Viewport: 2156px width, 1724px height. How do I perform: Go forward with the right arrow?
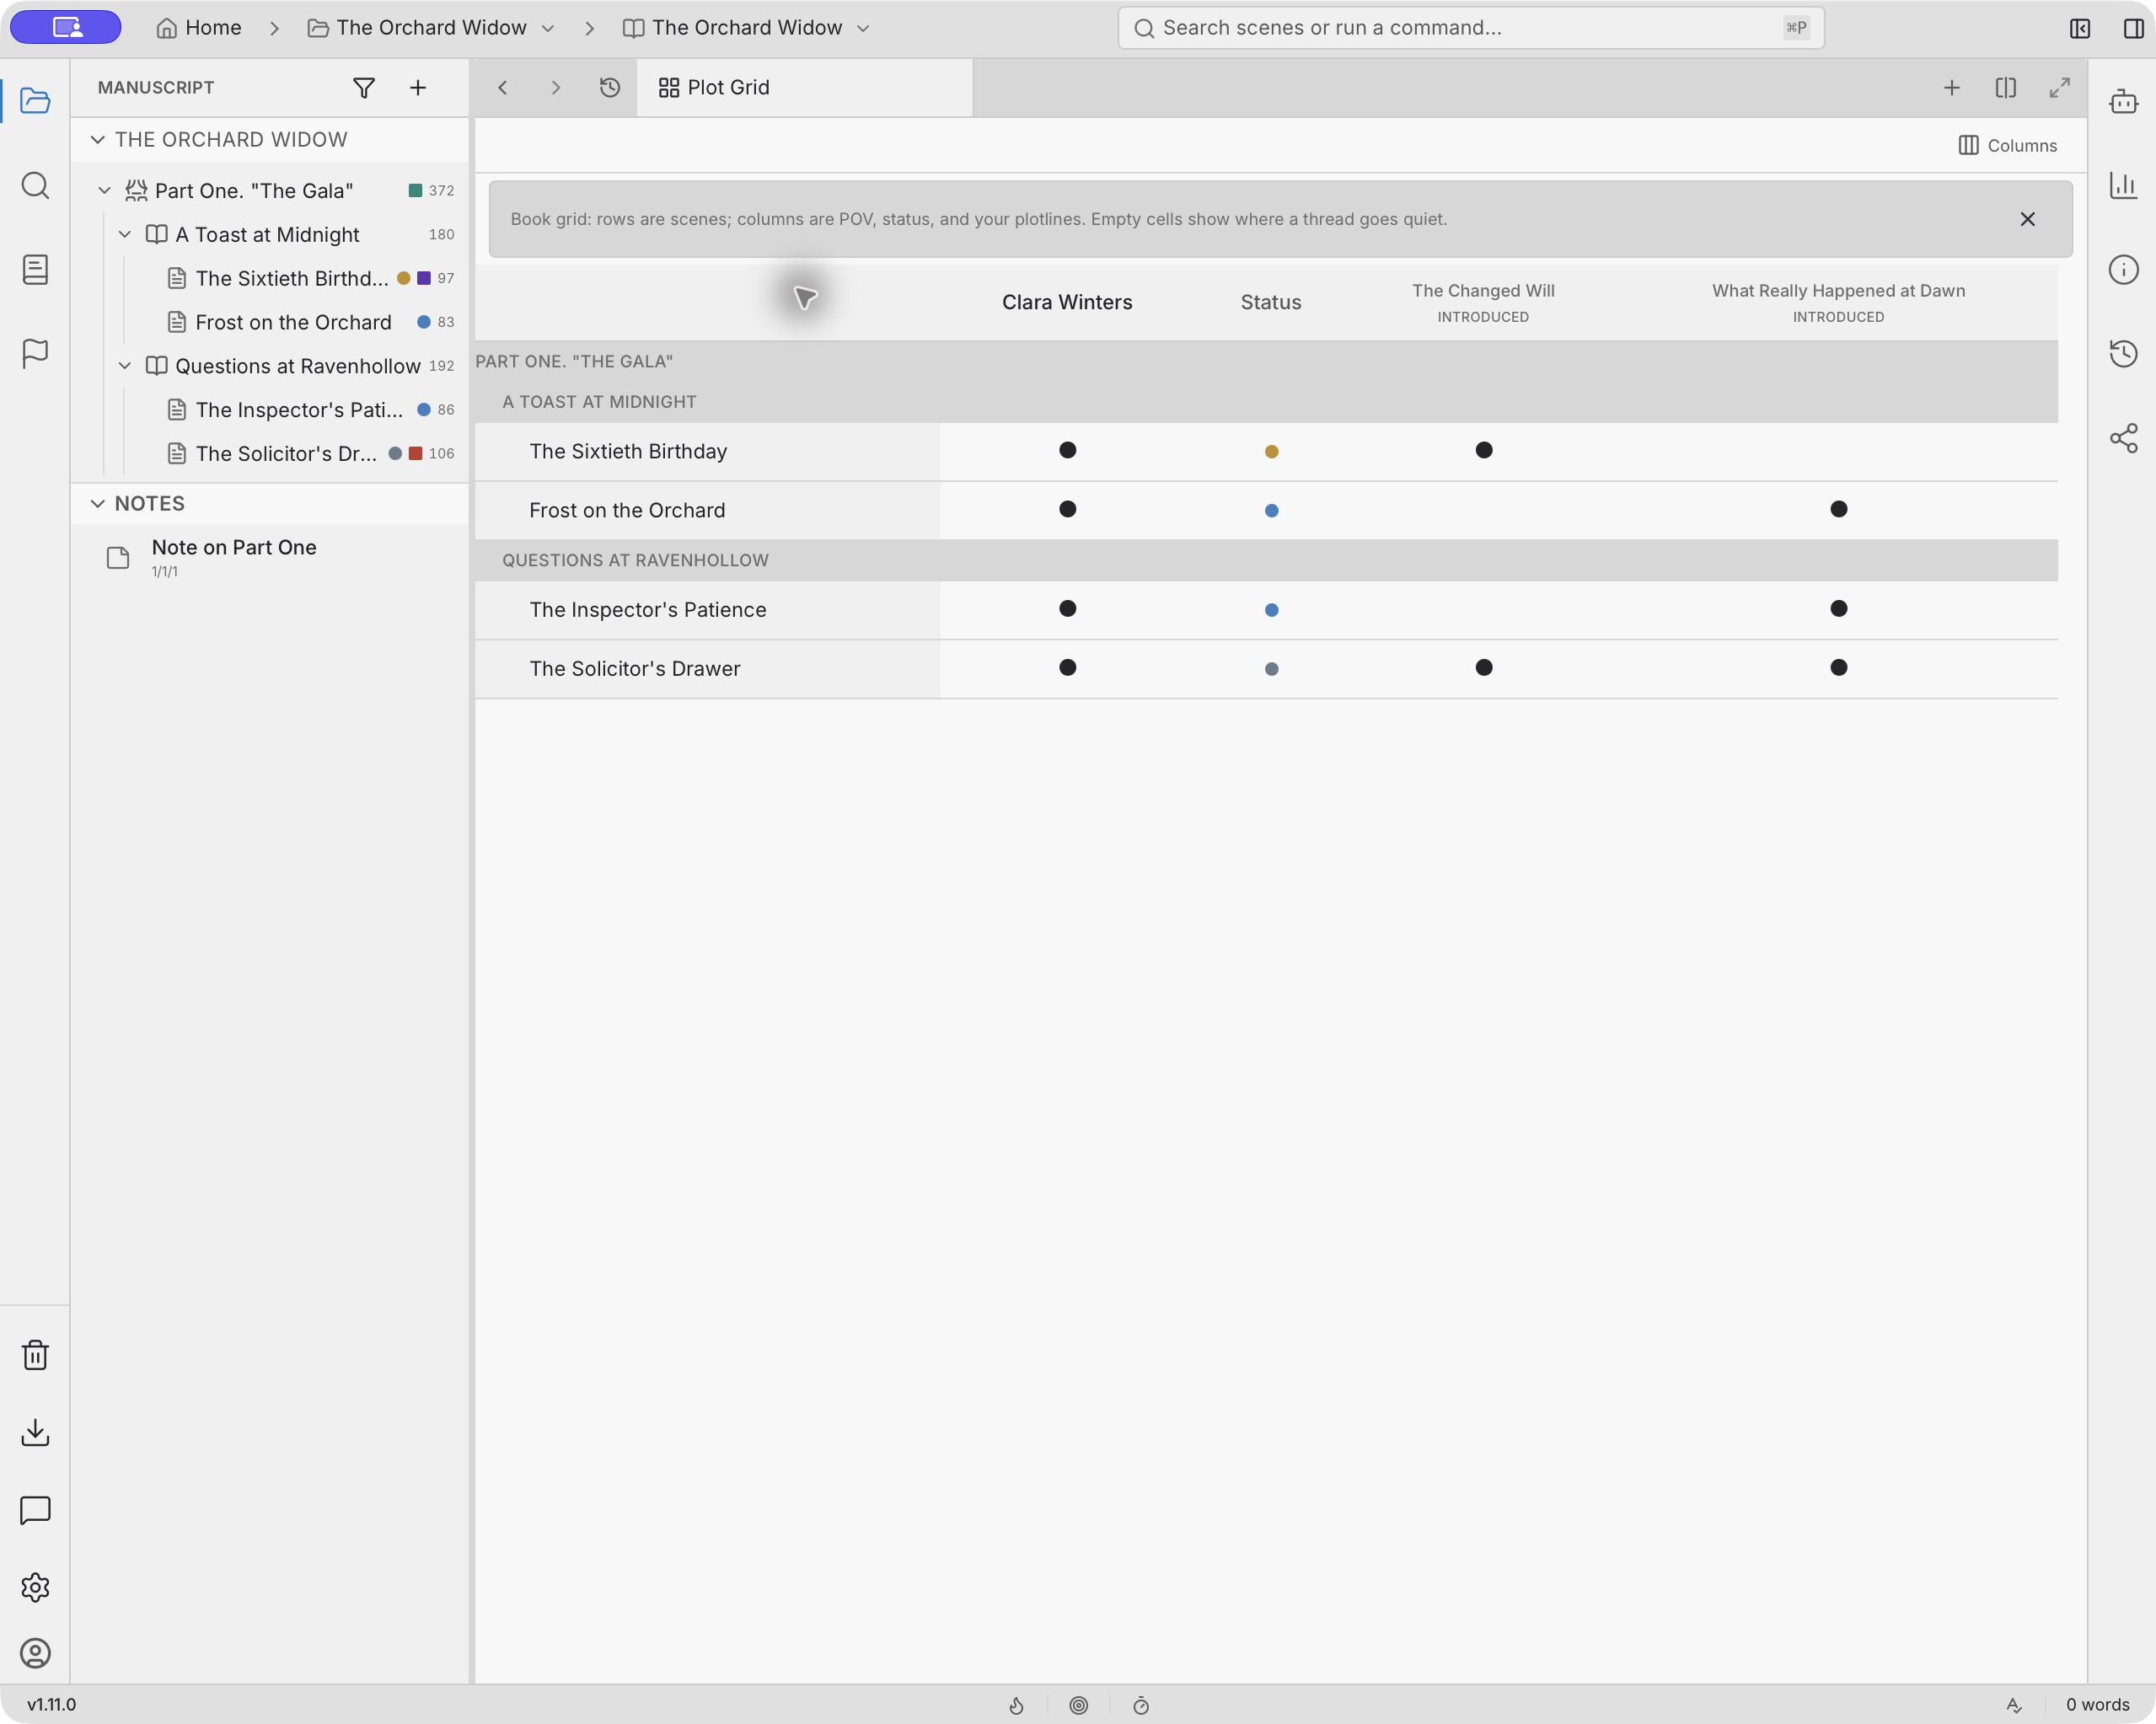(x=556, y=88)
